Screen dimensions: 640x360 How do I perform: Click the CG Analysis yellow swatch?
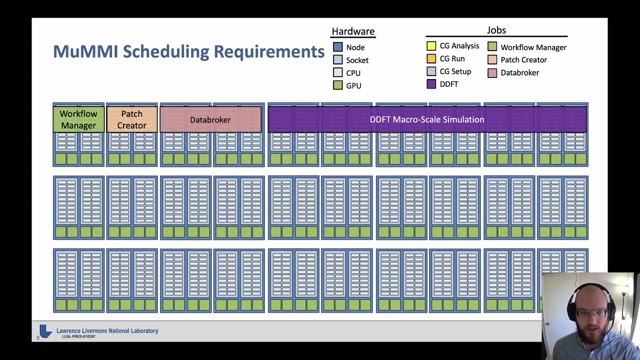pyautogui.click(x=431, y=46)
